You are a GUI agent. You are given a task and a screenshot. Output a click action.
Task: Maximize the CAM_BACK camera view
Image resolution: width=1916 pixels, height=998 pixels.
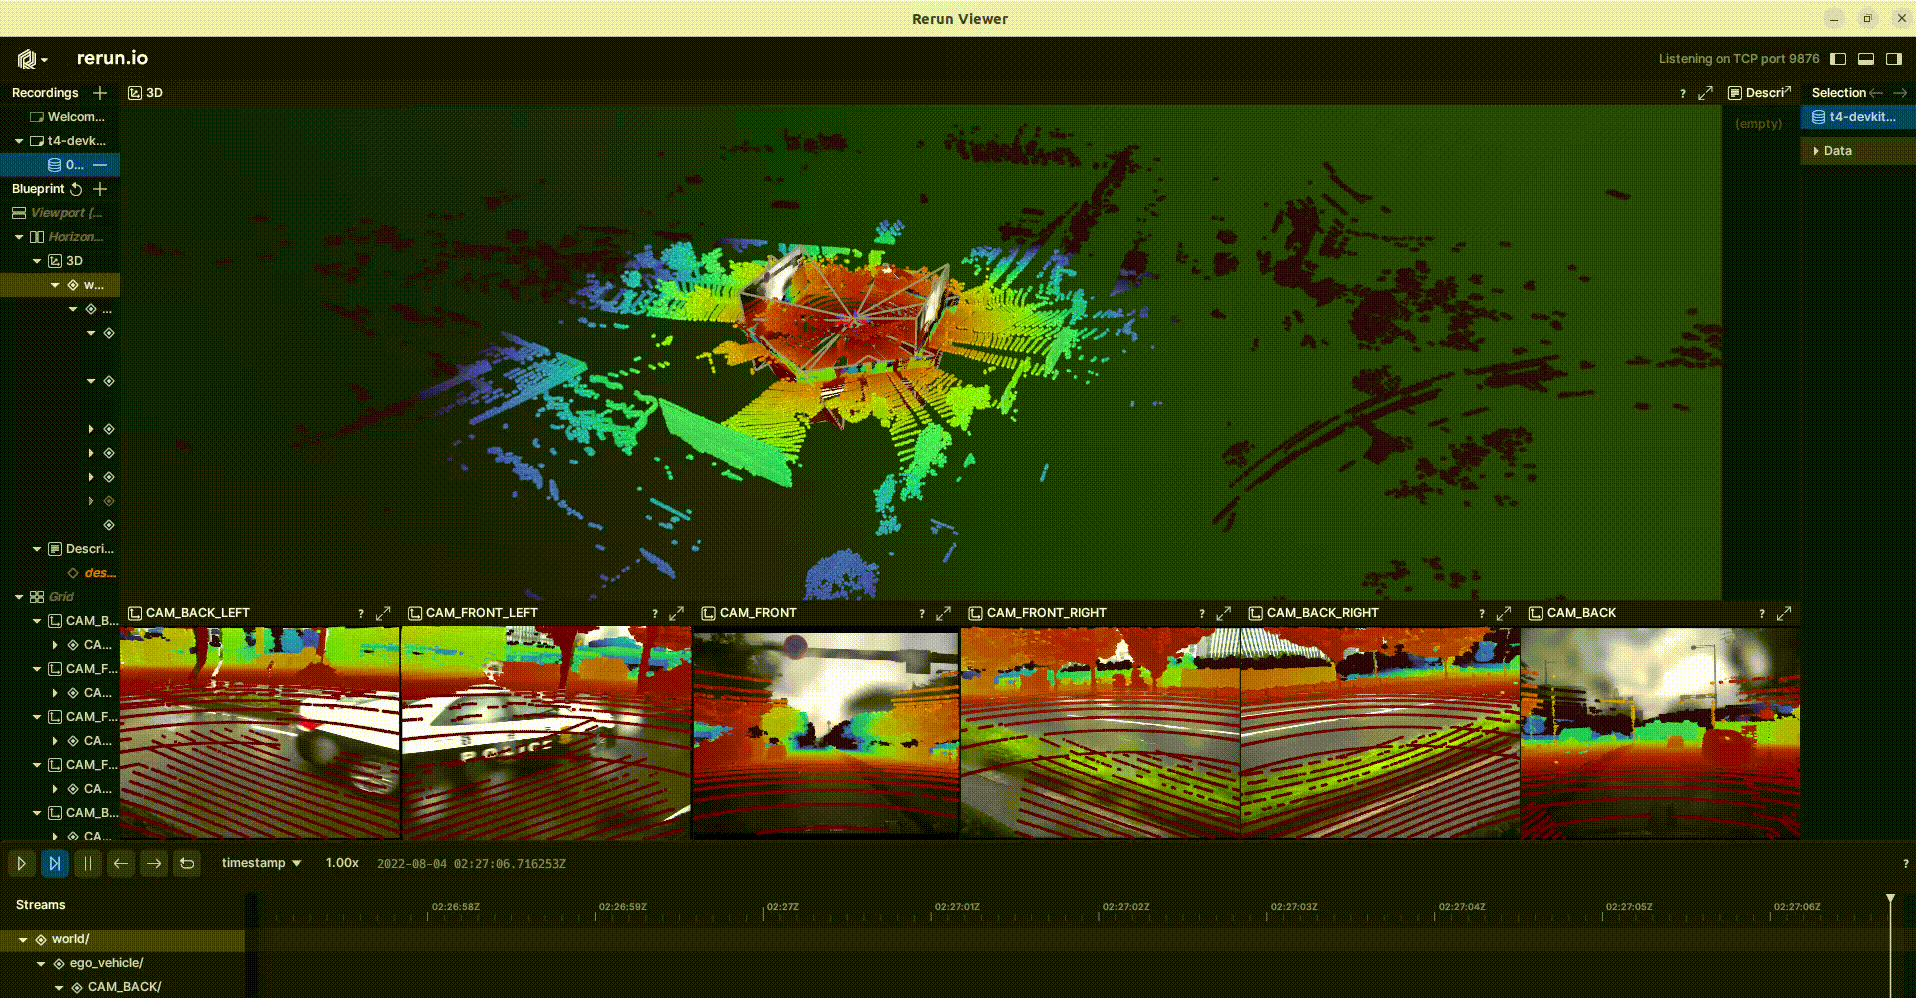tap(1786, 613)
